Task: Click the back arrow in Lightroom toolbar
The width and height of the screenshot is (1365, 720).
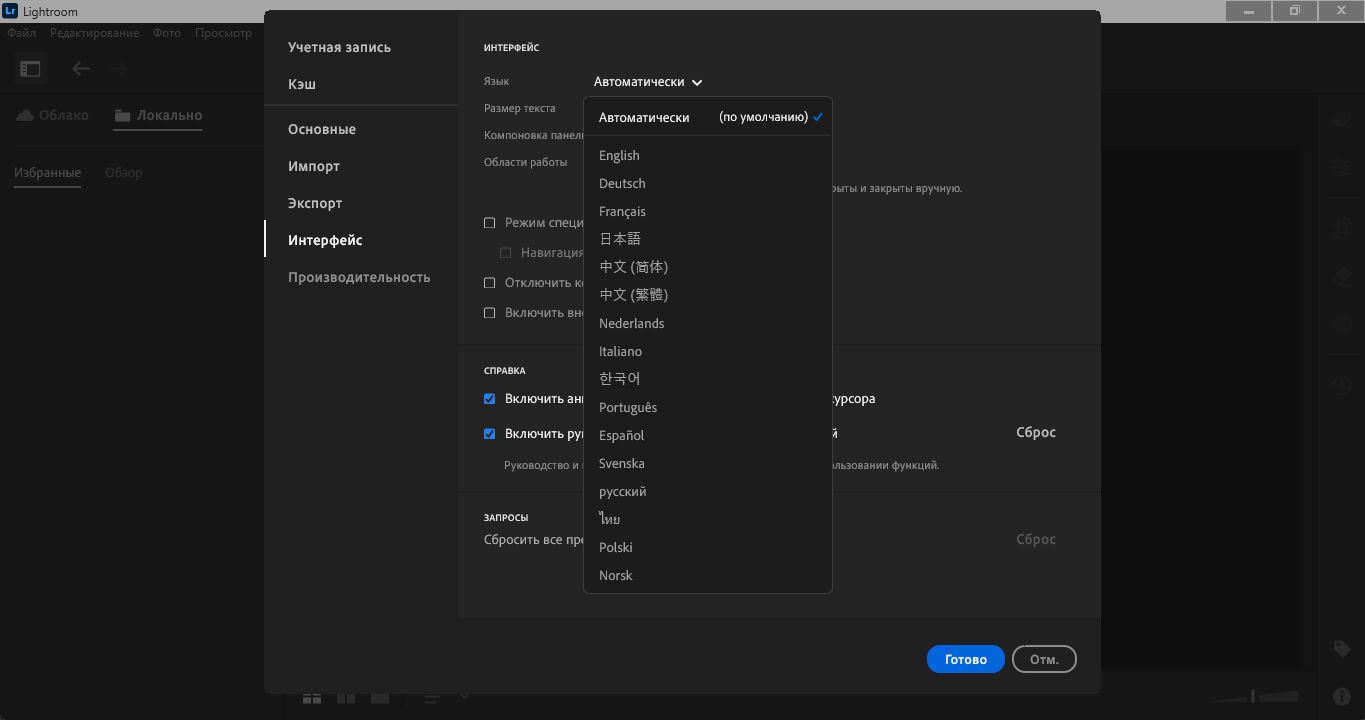Action: pos(81,69)
